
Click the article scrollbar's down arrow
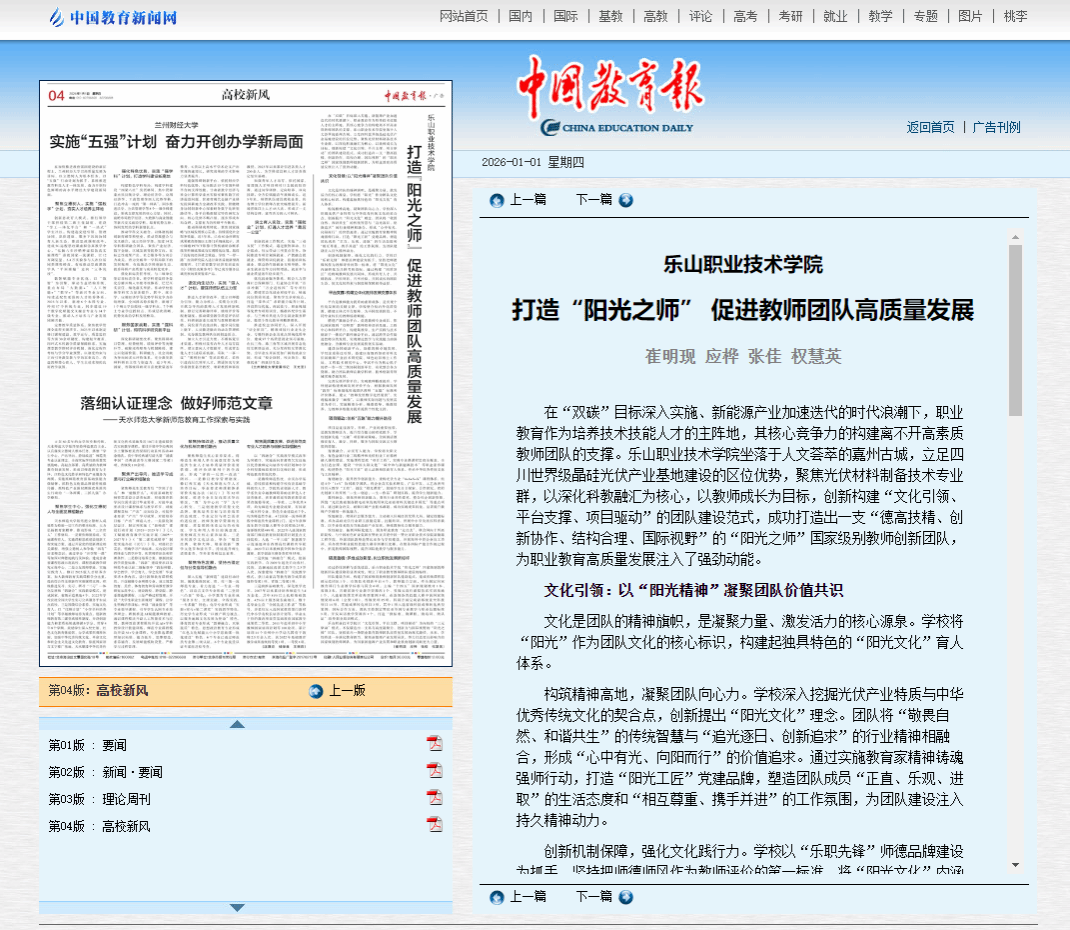coord(1015,865)
